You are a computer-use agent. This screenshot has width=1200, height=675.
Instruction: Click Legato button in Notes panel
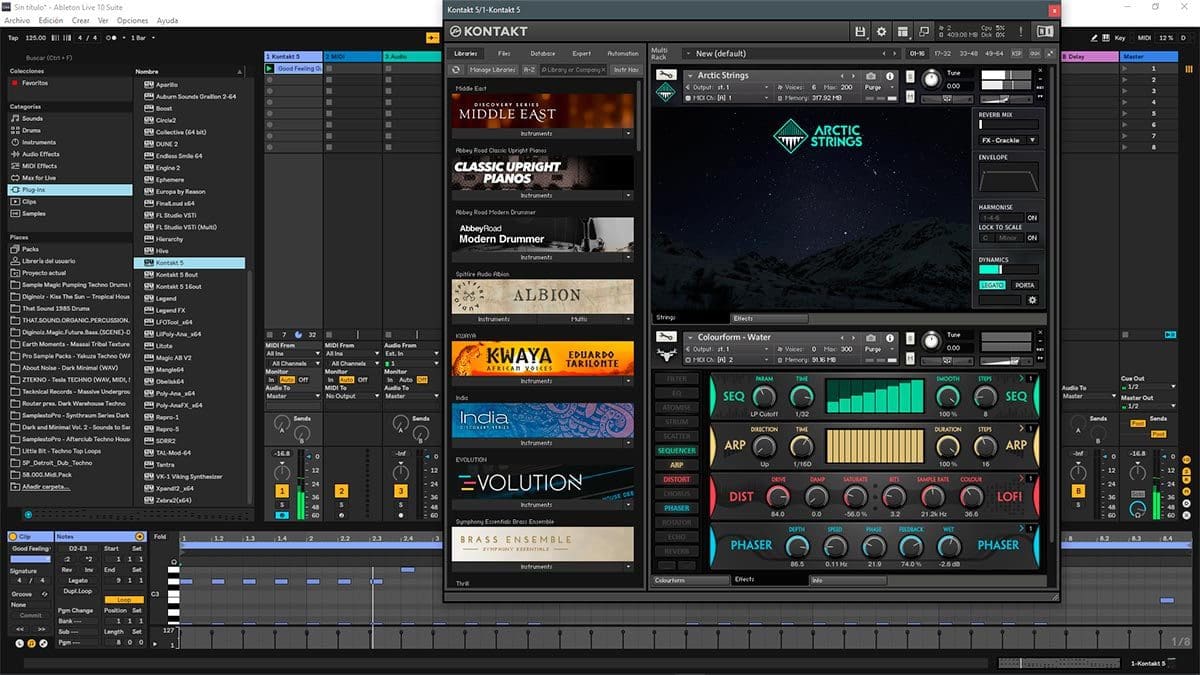click(76, 579)
